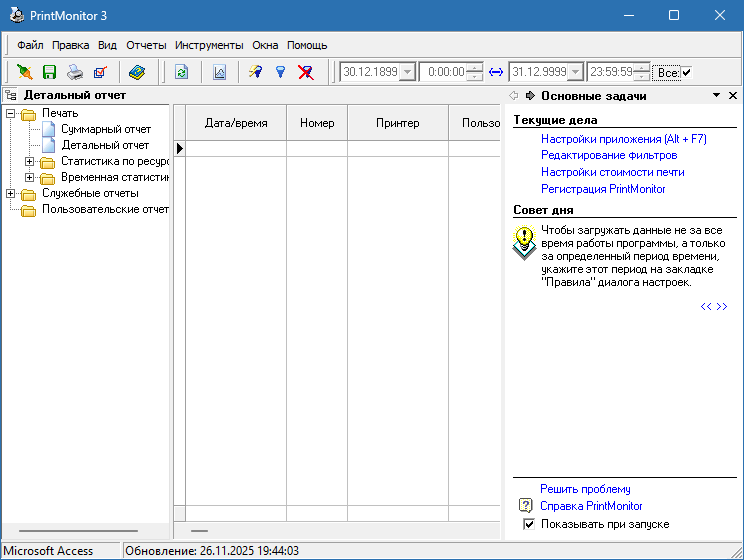Select Суммарный отчет in tree
Viewport: 744px width, 560px height.
[x=106, y=129]
